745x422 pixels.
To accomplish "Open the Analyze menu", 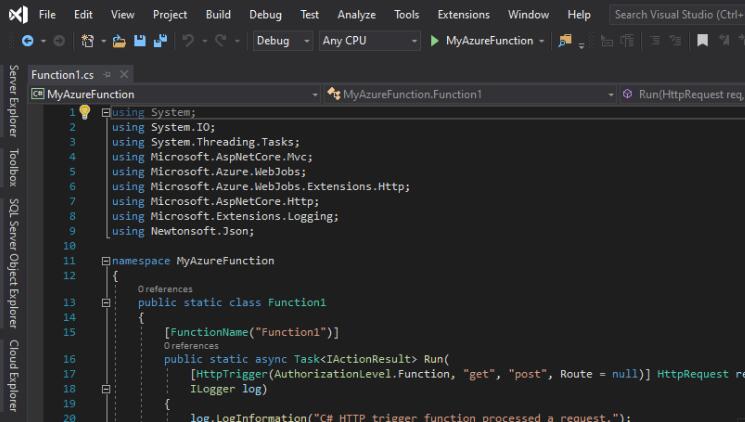I will coord(356,15).
